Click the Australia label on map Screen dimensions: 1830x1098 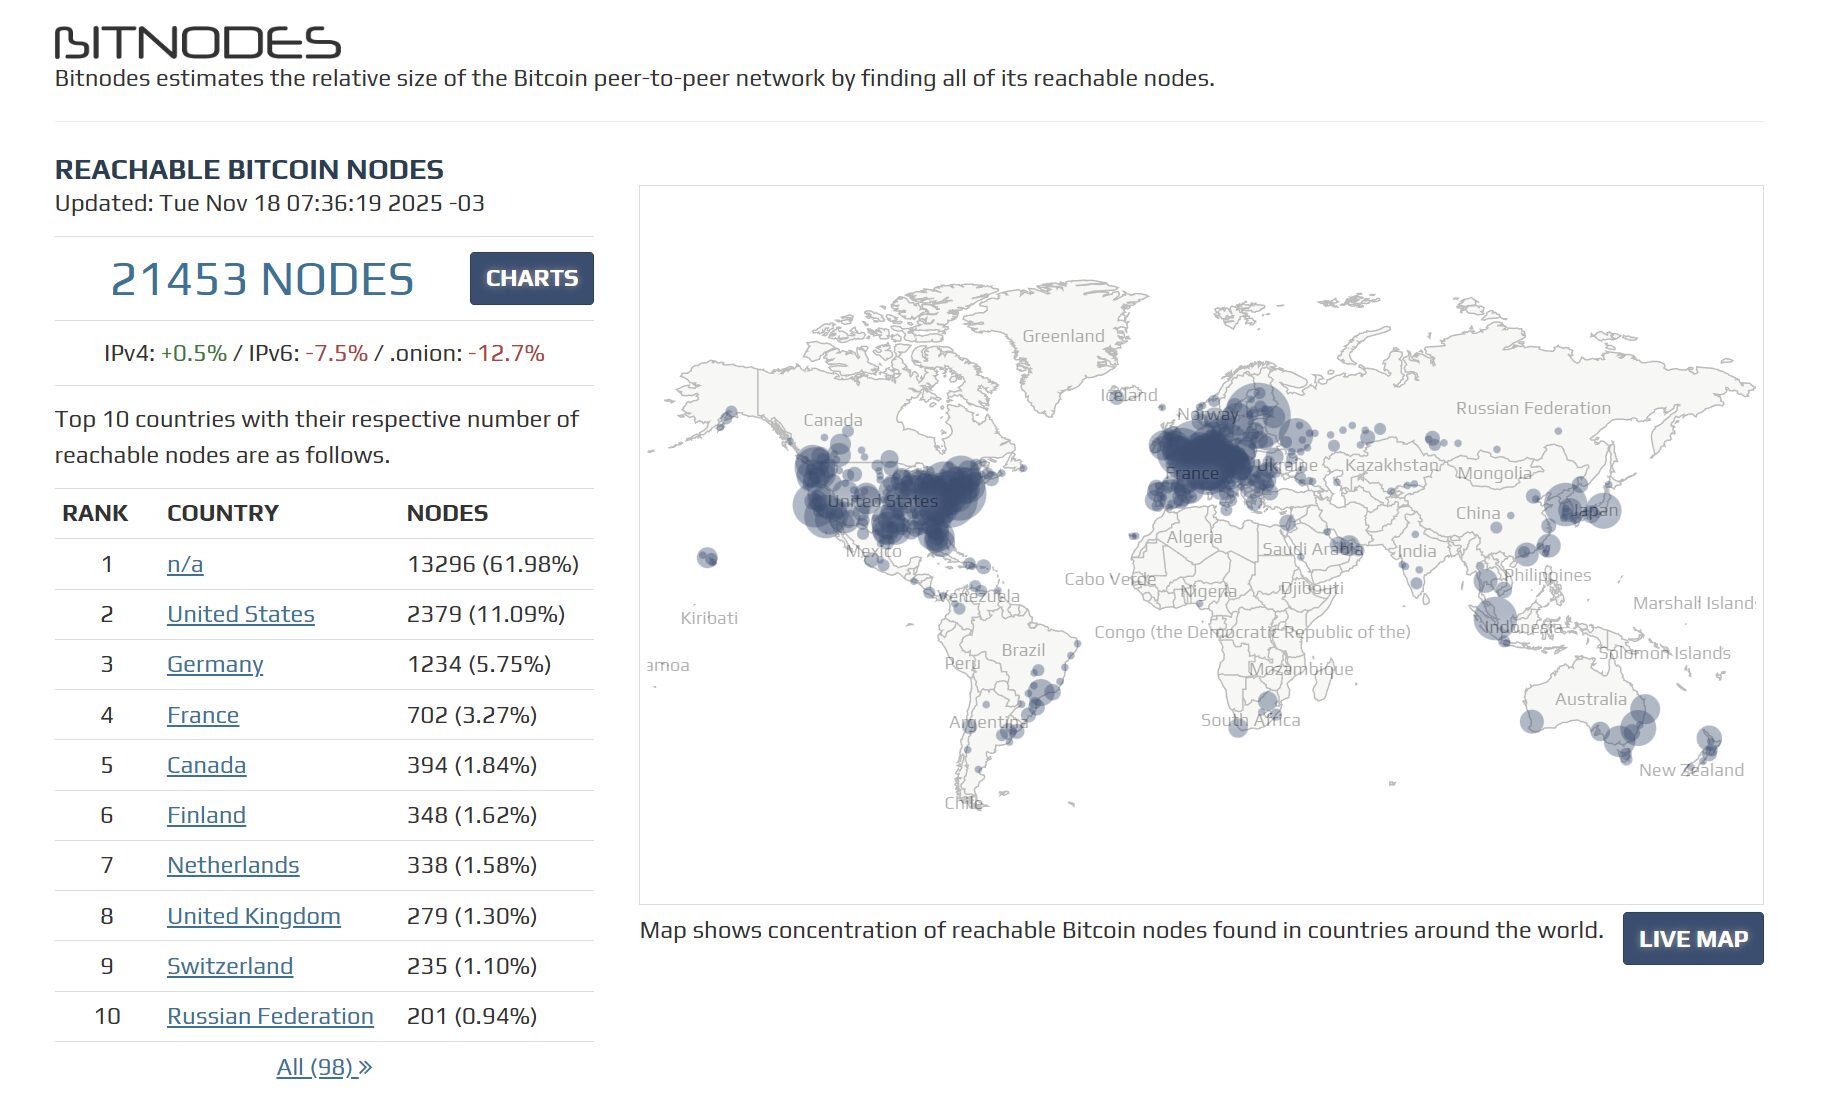point(1590,699)
